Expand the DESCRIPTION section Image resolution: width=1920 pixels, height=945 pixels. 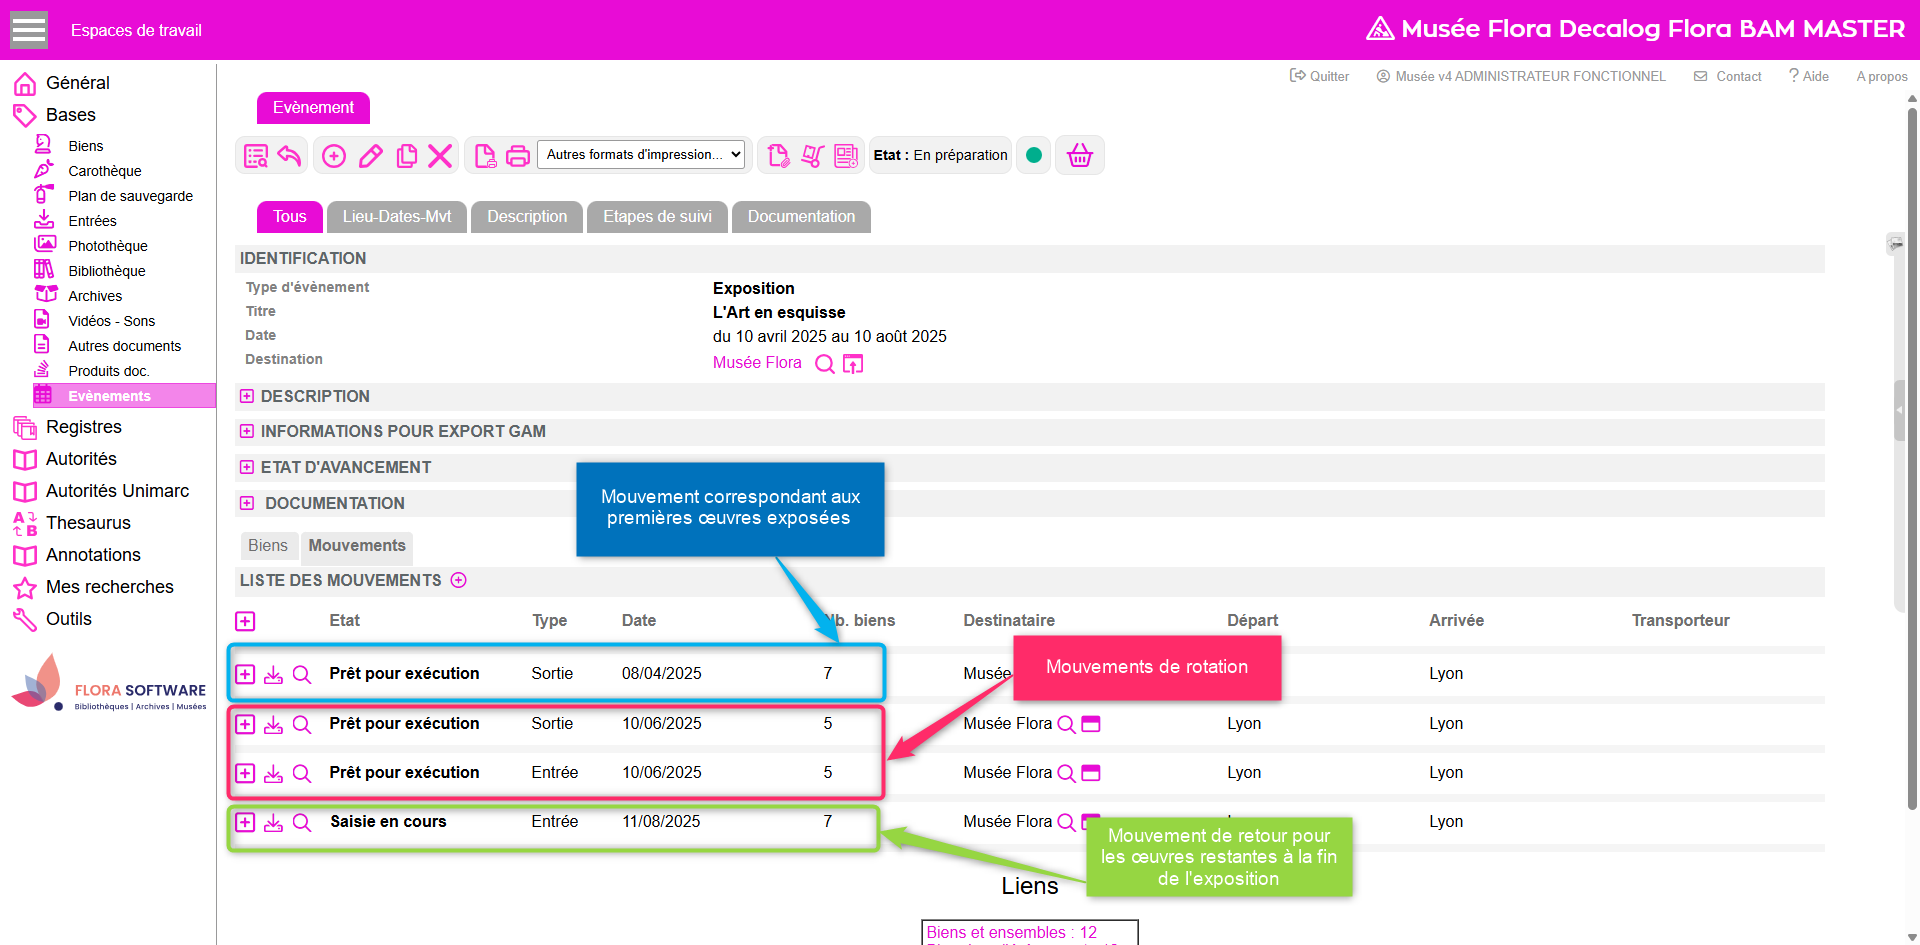(x=247, y=397)
